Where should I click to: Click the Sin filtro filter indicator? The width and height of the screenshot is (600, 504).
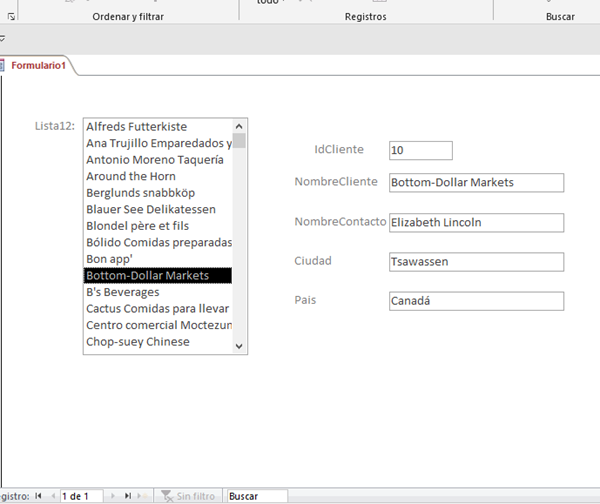pyautogui.click(x=188, y=496)
